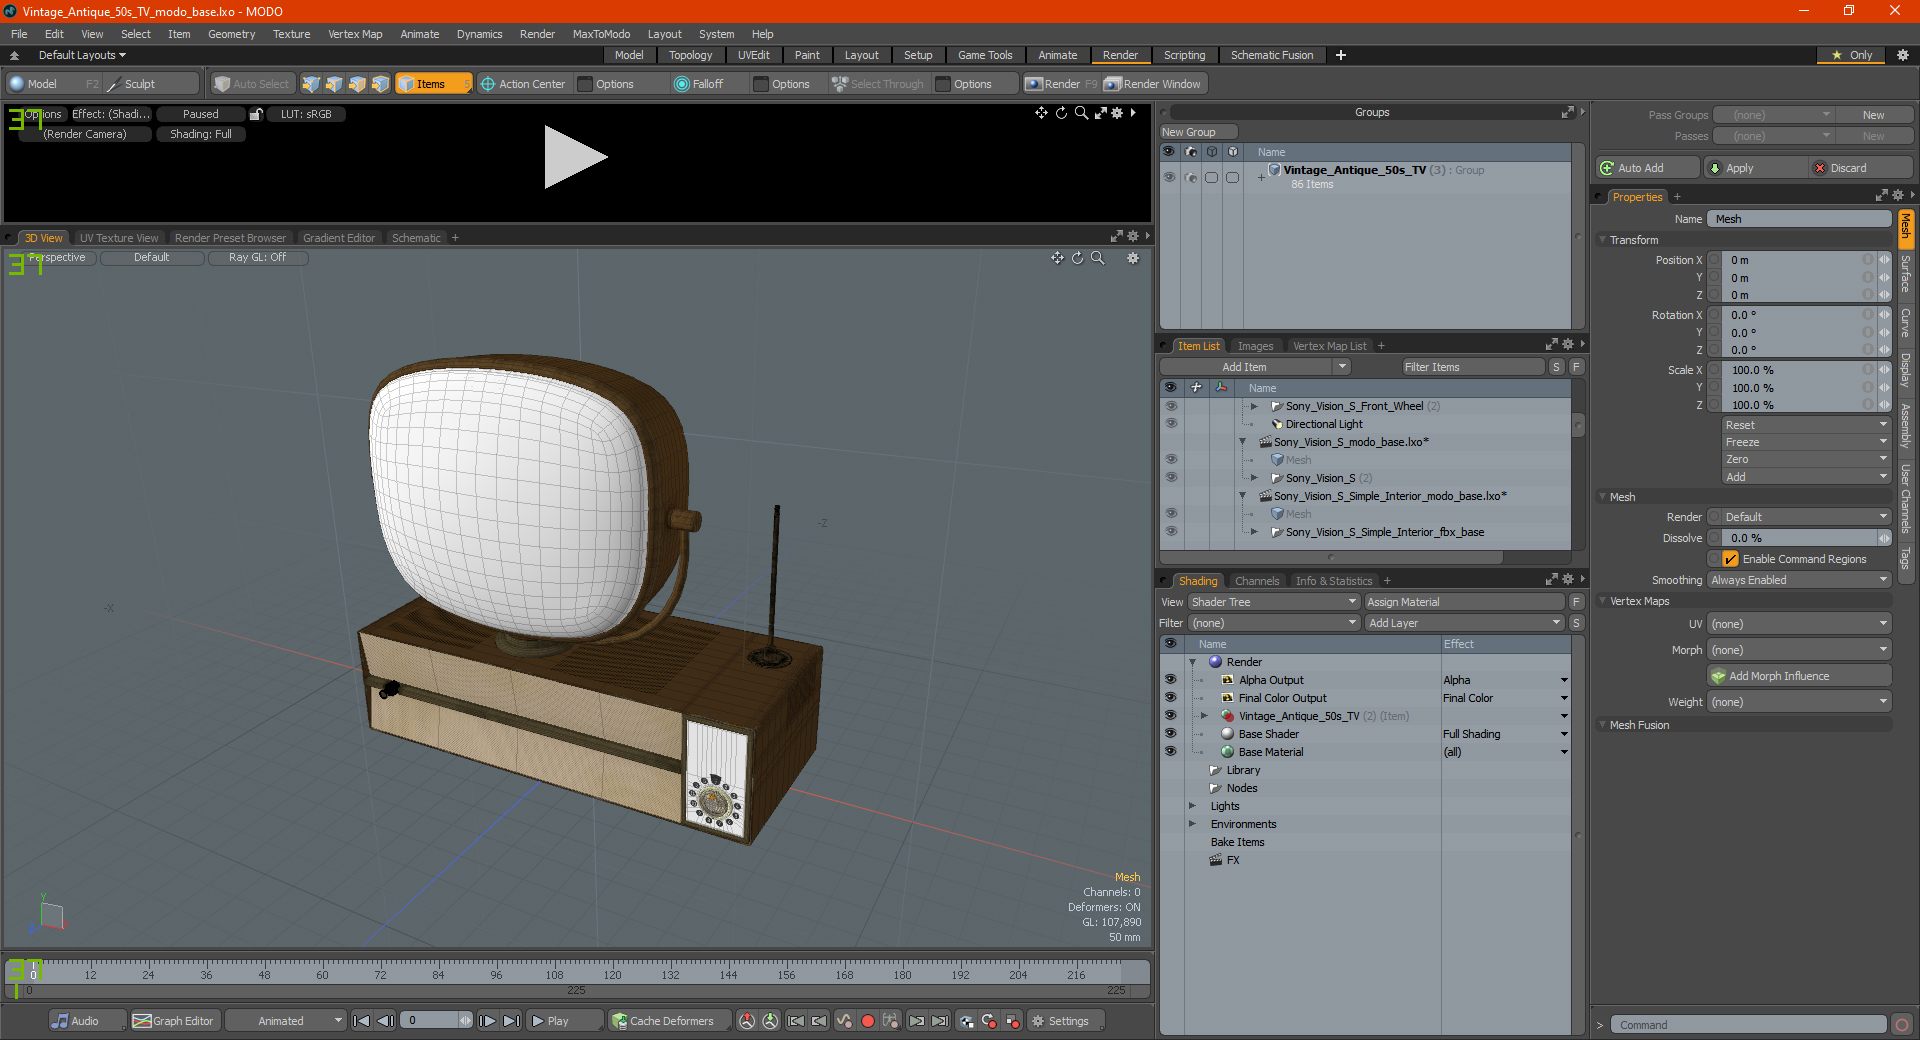Screen dimensions: 1920x1040
Task: Start the render preview play button
Action: coord(575,157)
